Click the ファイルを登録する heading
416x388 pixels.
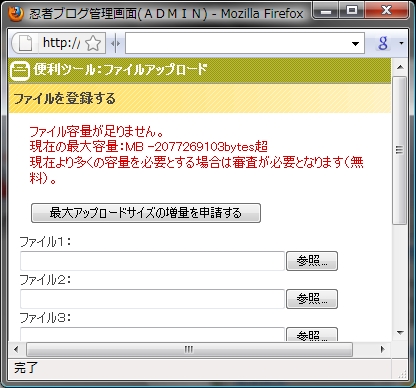[x=64, y=99]
